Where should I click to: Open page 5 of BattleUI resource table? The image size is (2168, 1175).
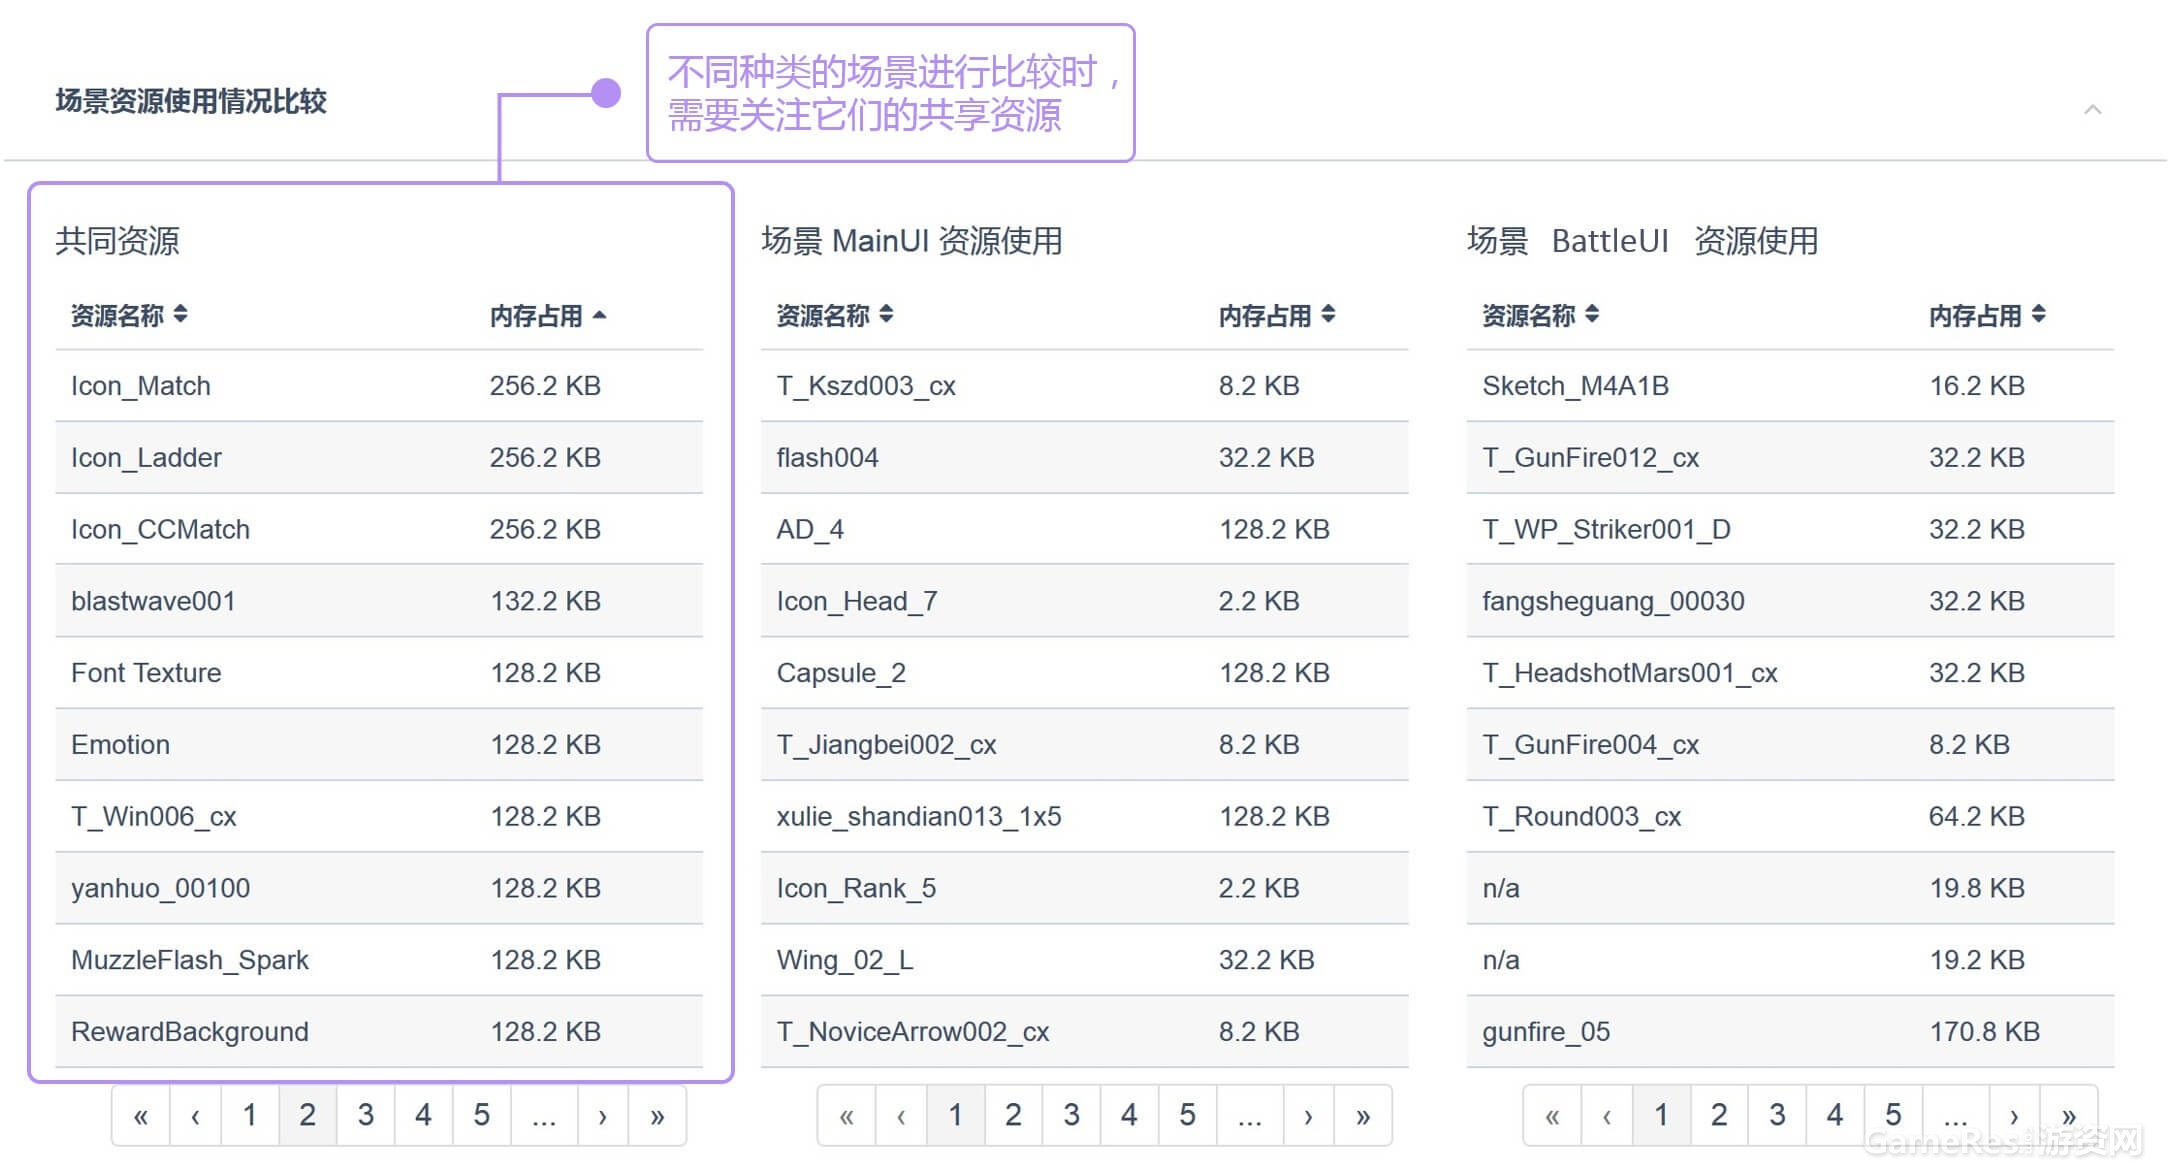pyautogui.click(x=1893, y=1116)
